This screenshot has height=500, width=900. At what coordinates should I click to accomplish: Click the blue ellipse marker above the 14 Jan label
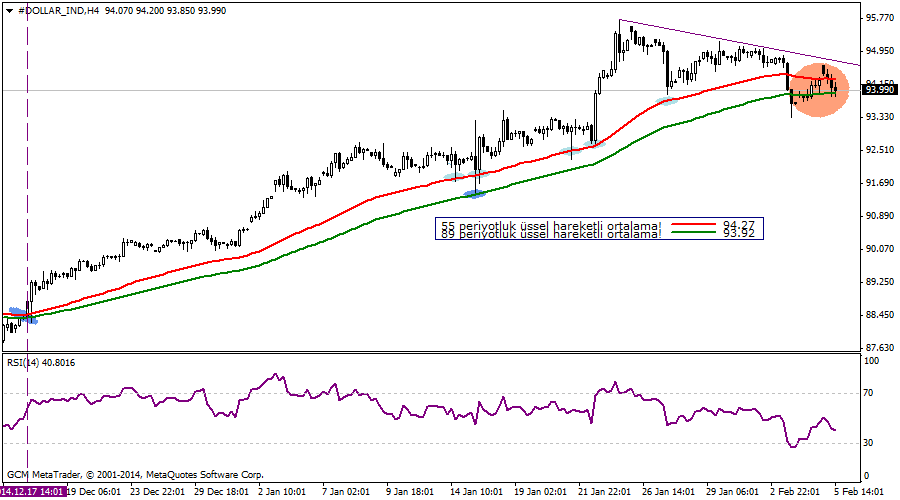472,193
